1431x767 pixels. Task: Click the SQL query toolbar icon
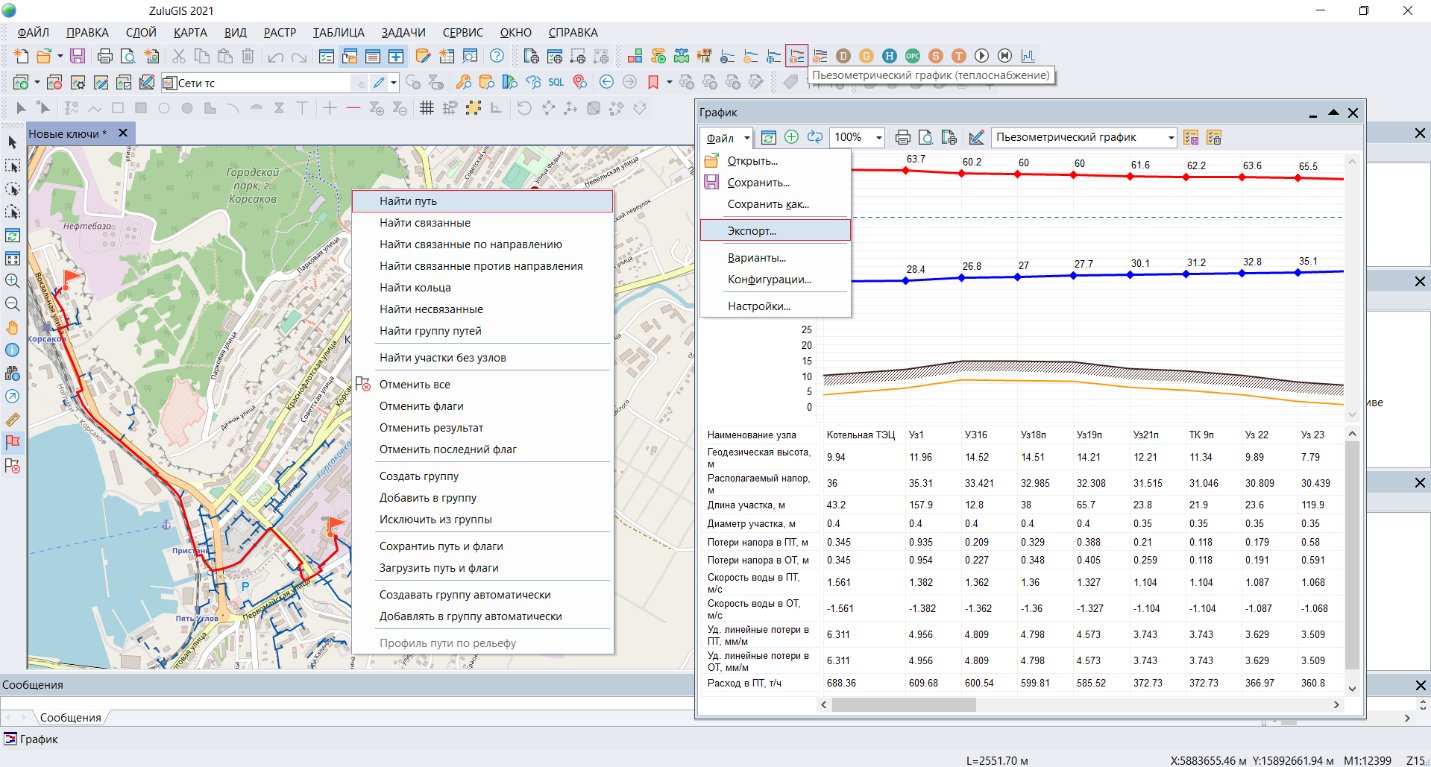[556, 82]
